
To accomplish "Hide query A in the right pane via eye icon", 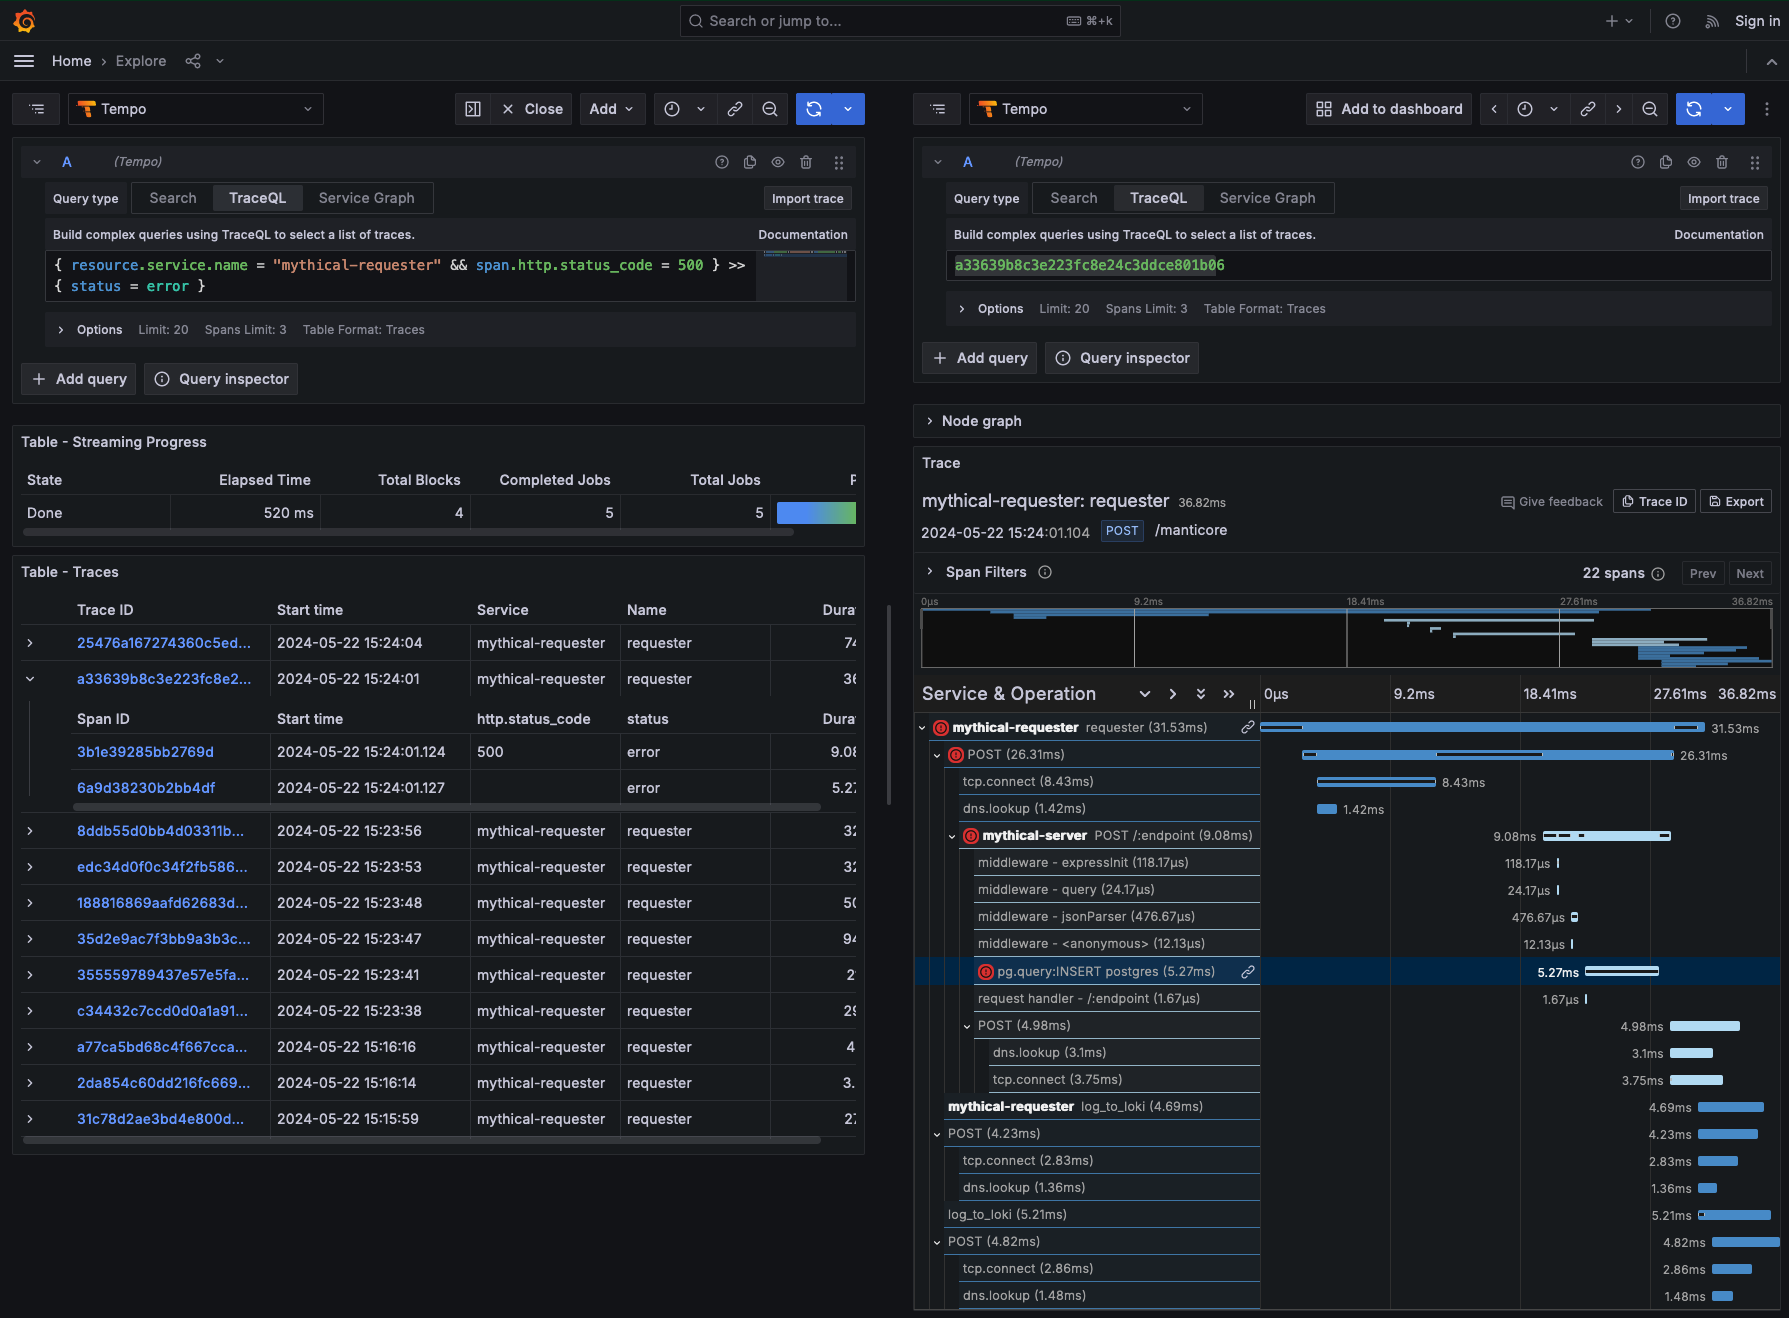I will [1694, 161].
